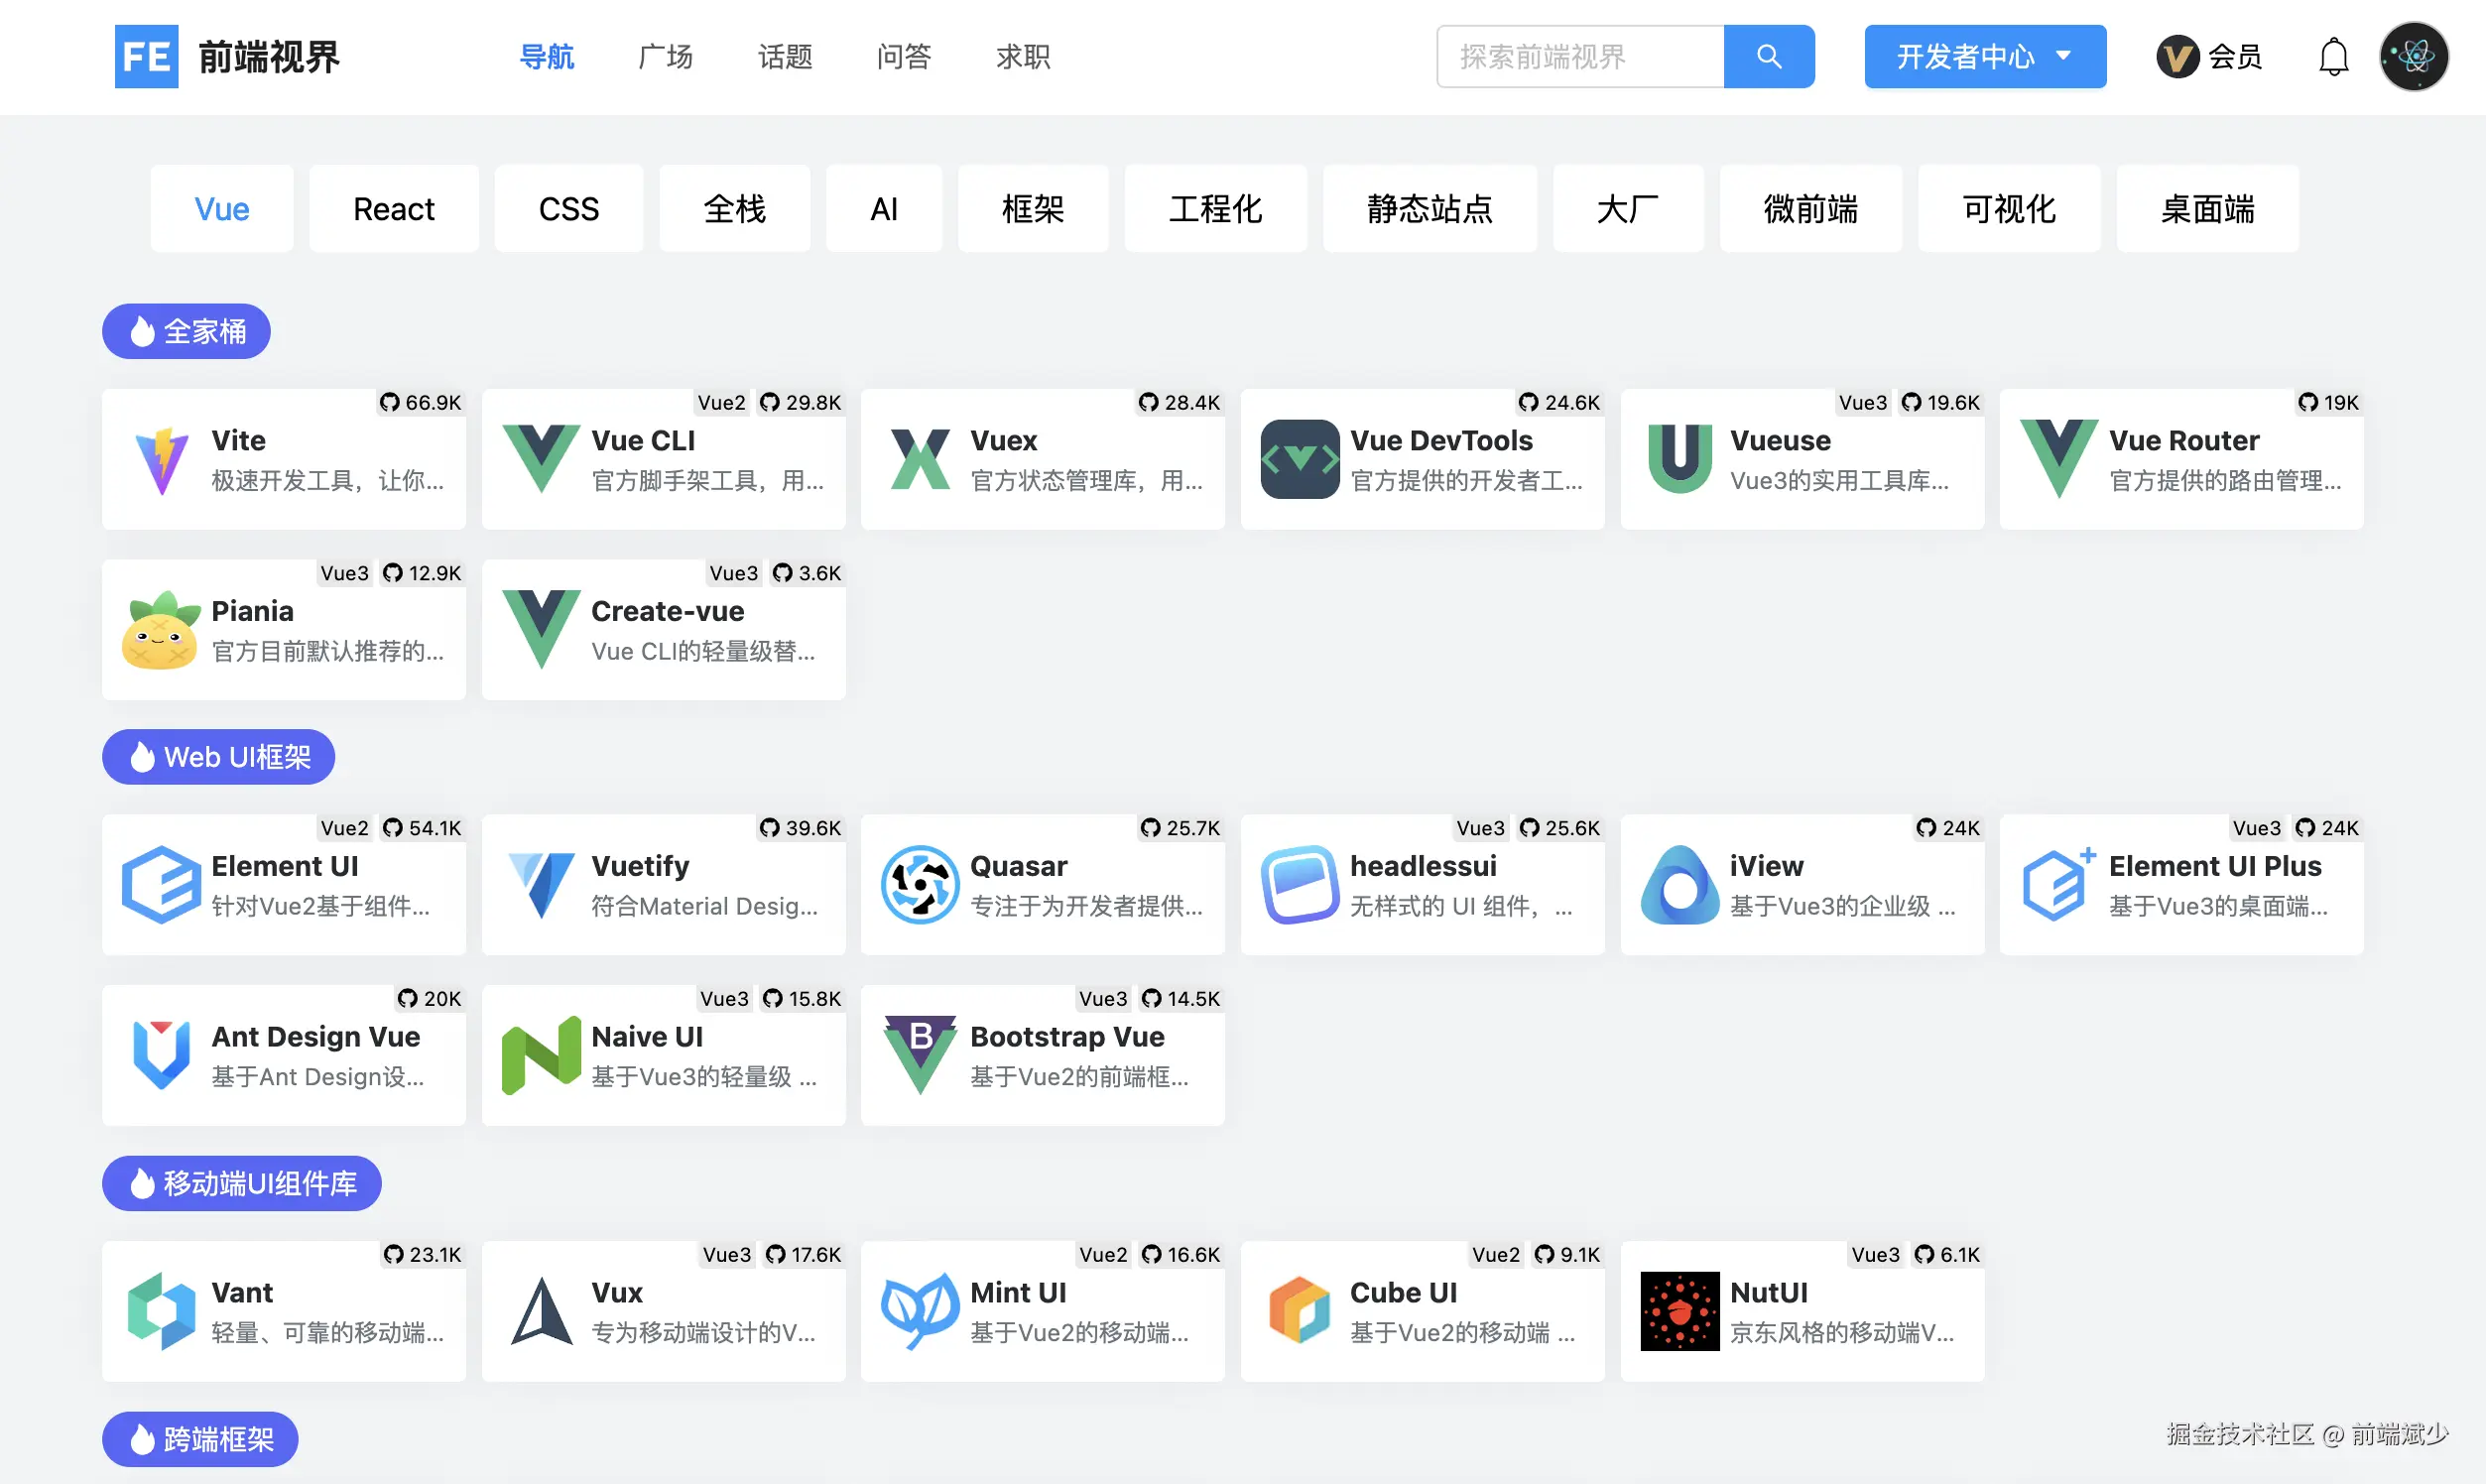
Task: Click the Quasar logo icon
Action: [919, 885]
